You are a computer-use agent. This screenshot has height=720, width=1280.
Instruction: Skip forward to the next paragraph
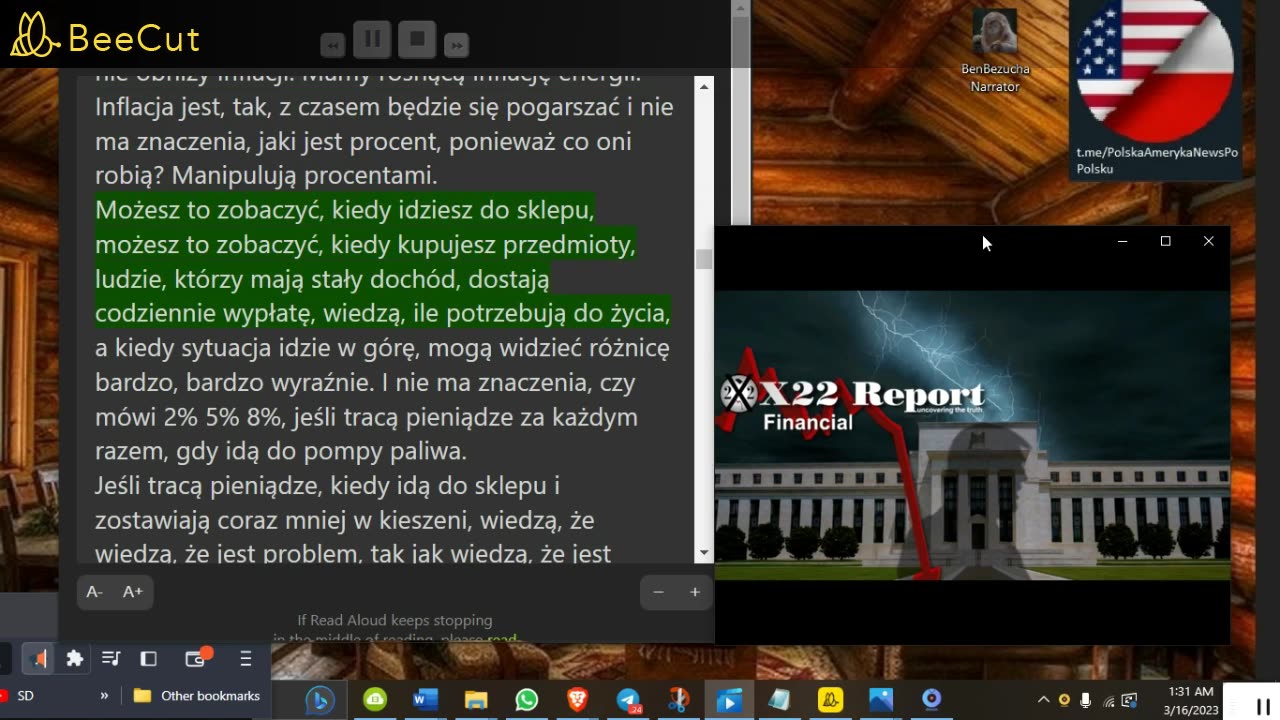[x=456, y=45]
